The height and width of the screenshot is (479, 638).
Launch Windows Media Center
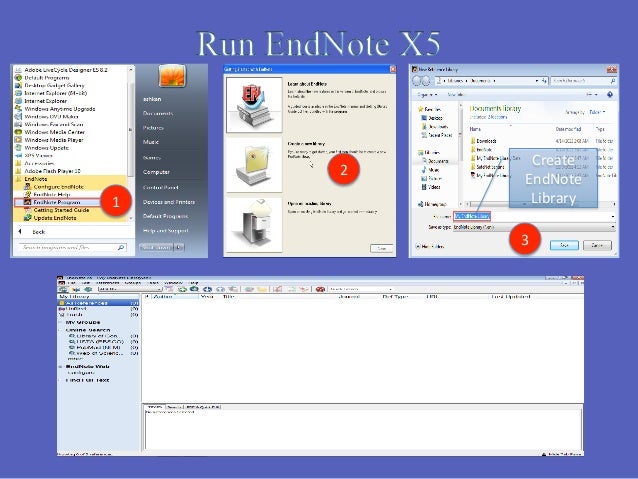pos(55,132)
